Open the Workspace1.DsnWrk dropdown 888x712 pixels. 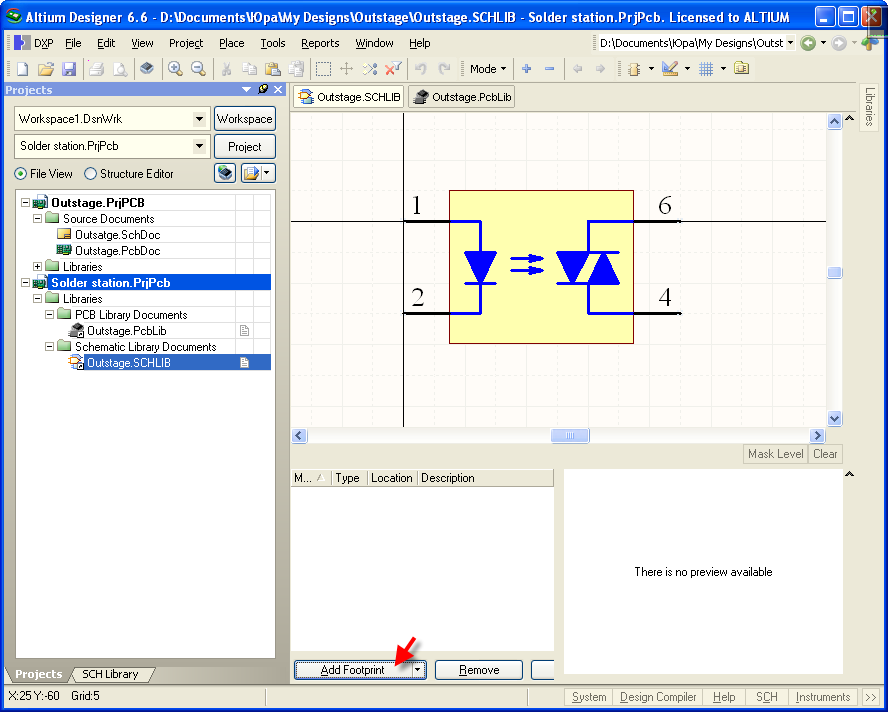(x=200, y=119)
